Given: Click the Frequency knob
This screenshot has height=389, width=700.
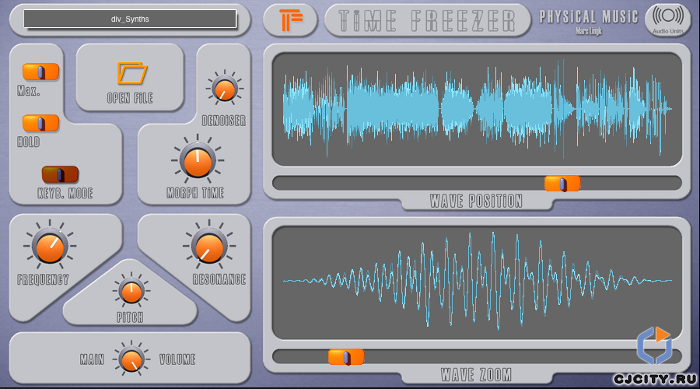Looking at the screenshot, I should [x=50, y=247].
